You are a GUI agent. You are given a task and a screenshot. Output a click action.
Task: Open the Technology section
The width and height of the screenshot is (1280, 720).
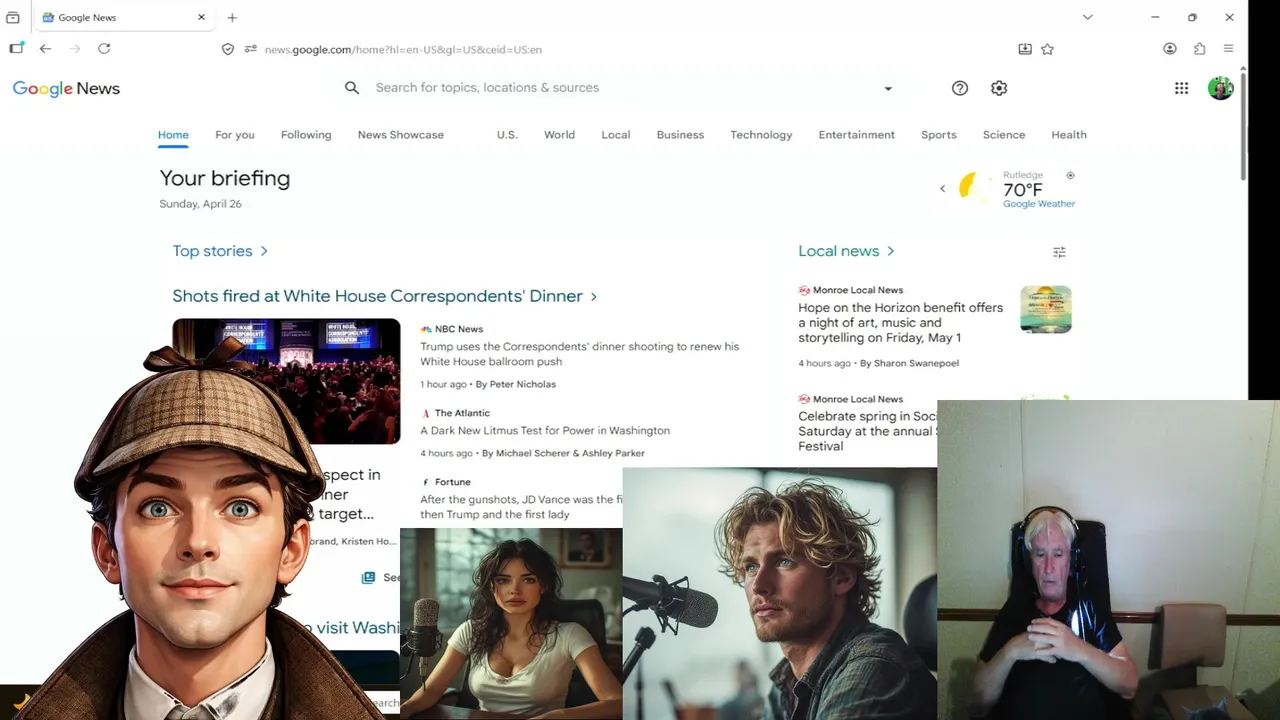(x=761, y=135)
